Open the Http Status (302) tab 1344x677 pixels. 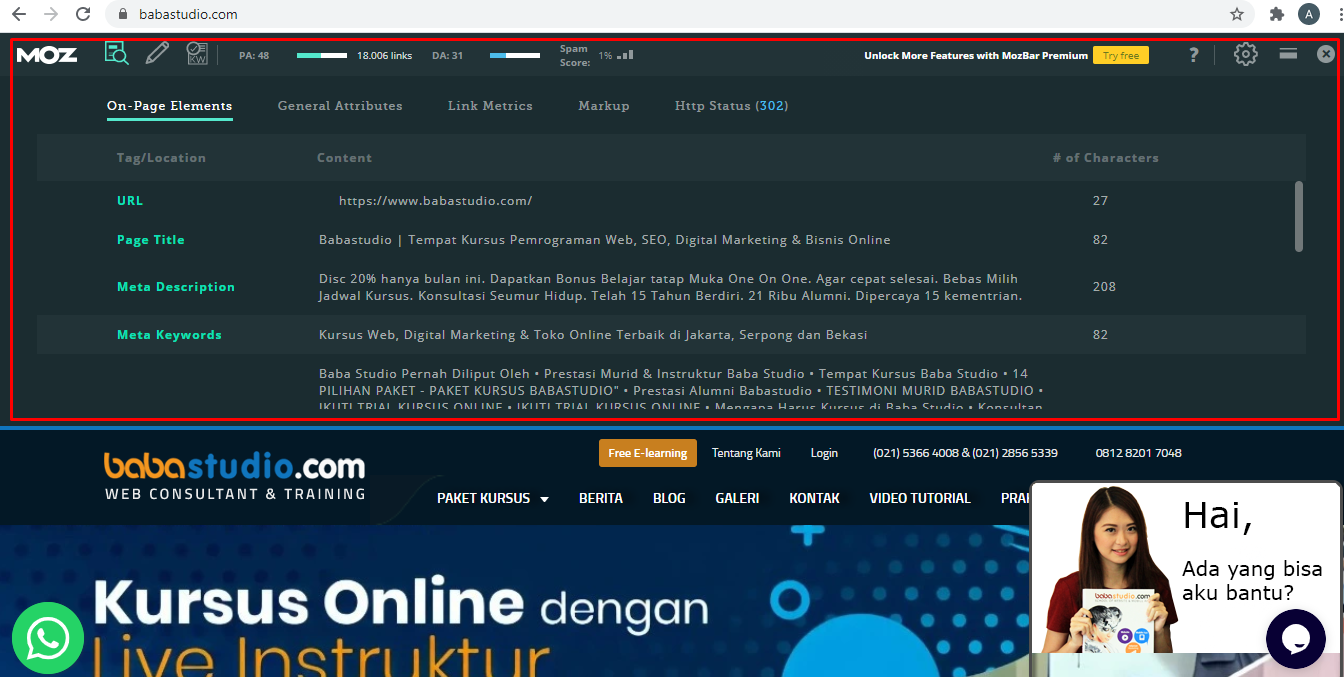click(731, 106)
